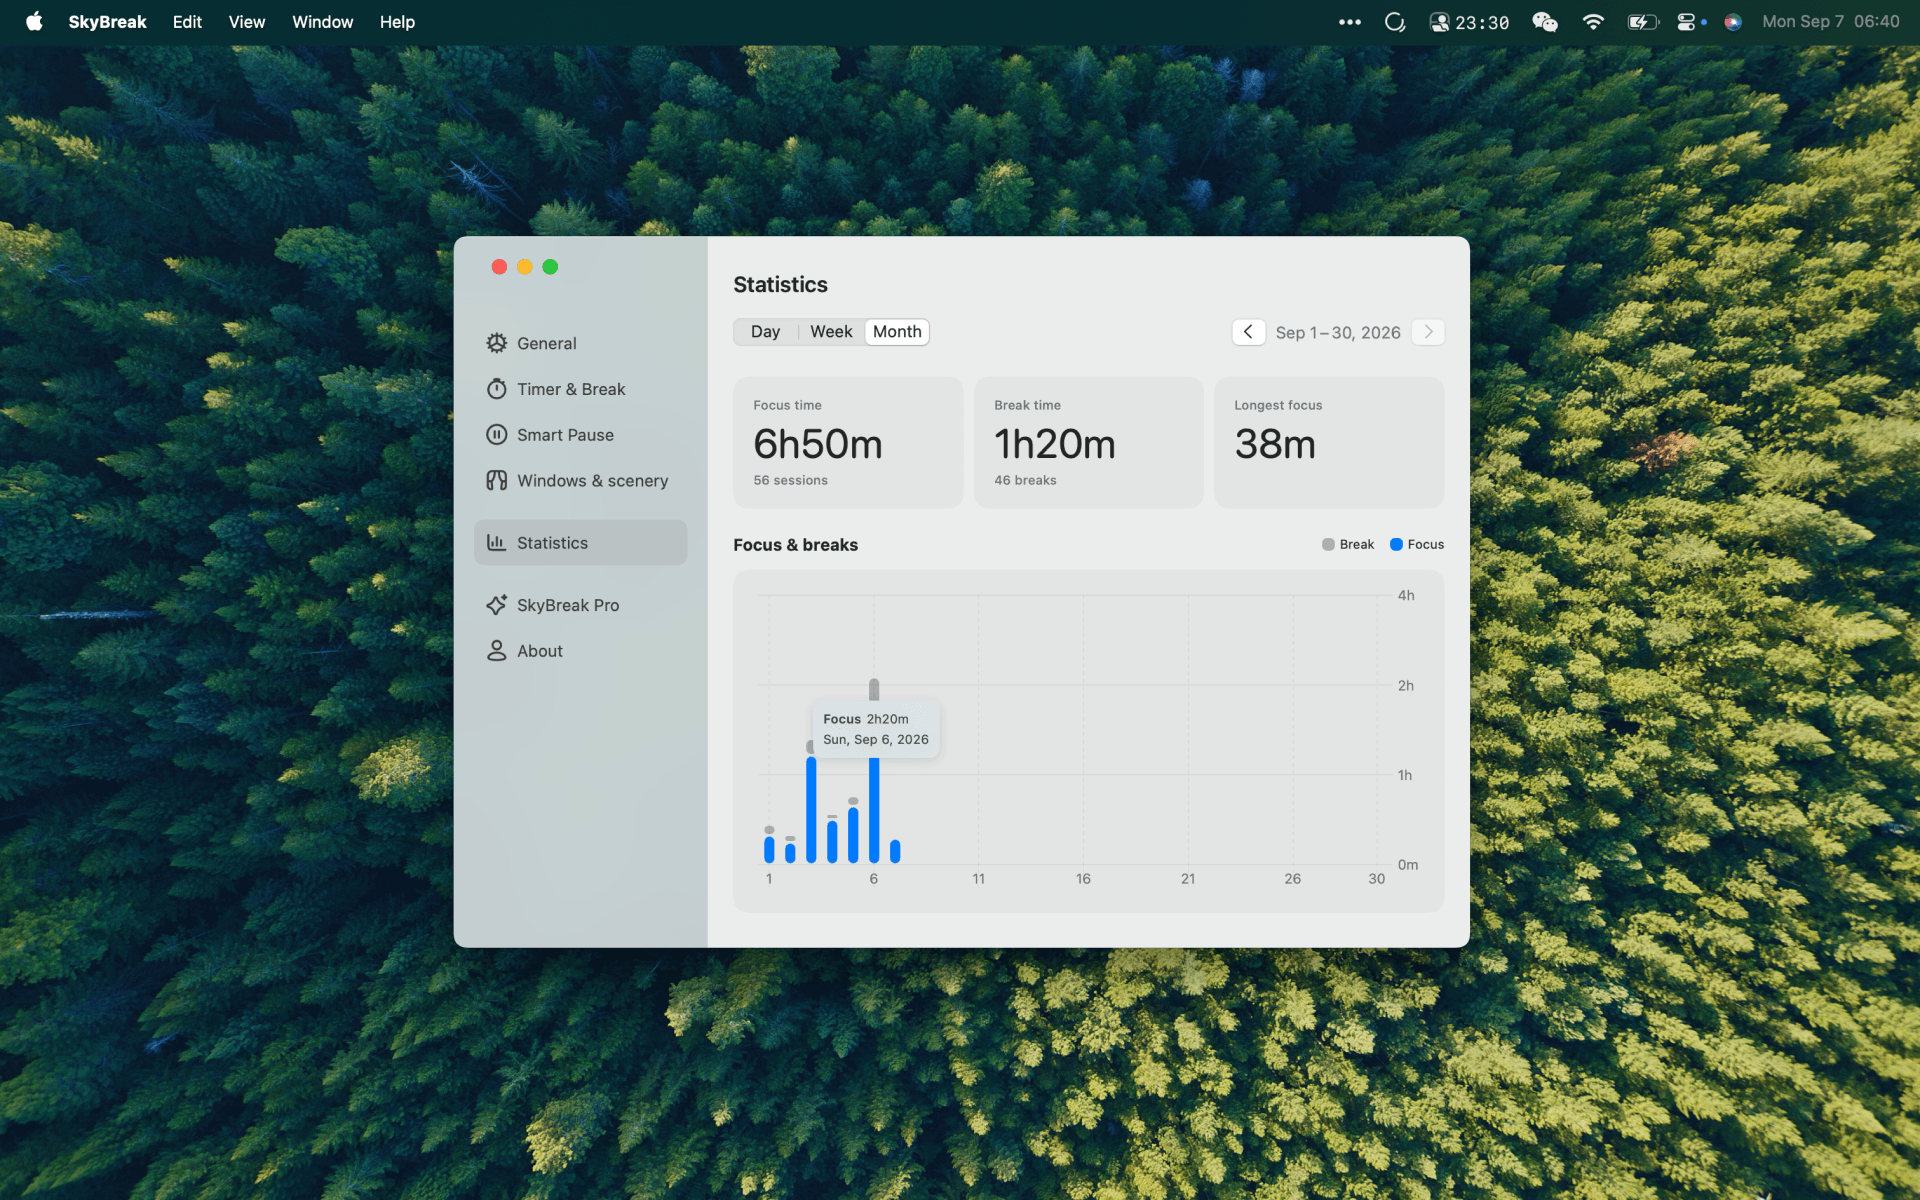
Task: Click the "Statistics" page heading
Action: coord(780,285)
